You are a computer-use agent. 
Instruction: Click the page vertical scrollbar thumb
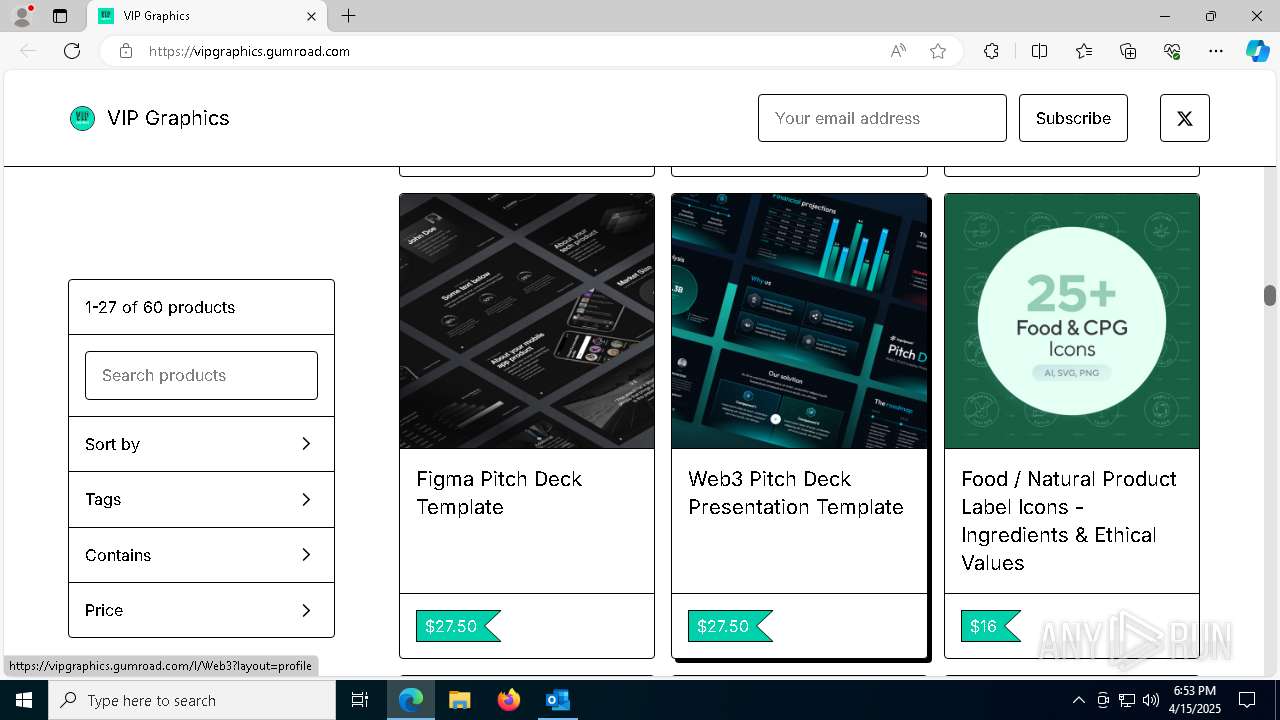[x=1270, y=295]
